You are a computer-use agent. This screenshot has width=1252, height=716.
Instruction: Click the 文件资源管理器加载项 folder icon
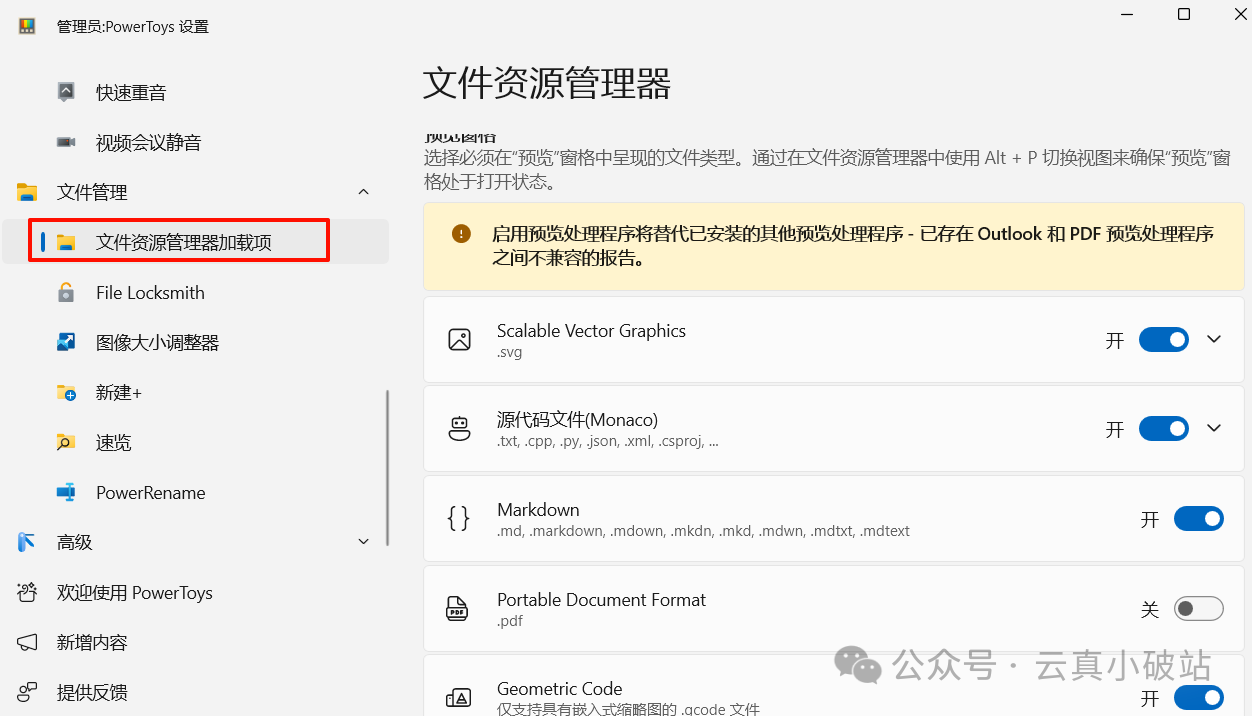66,242
